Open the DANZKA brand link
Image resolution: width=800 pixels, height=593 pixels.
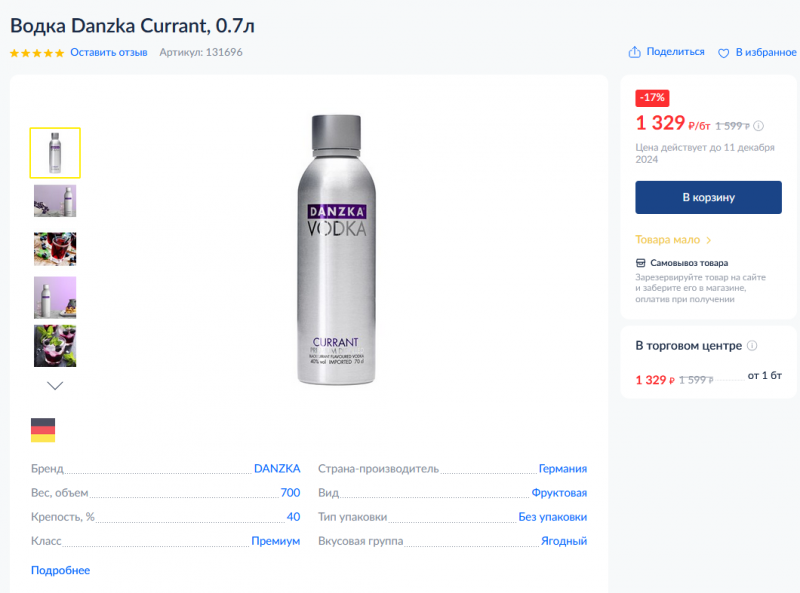click(277, 468)
